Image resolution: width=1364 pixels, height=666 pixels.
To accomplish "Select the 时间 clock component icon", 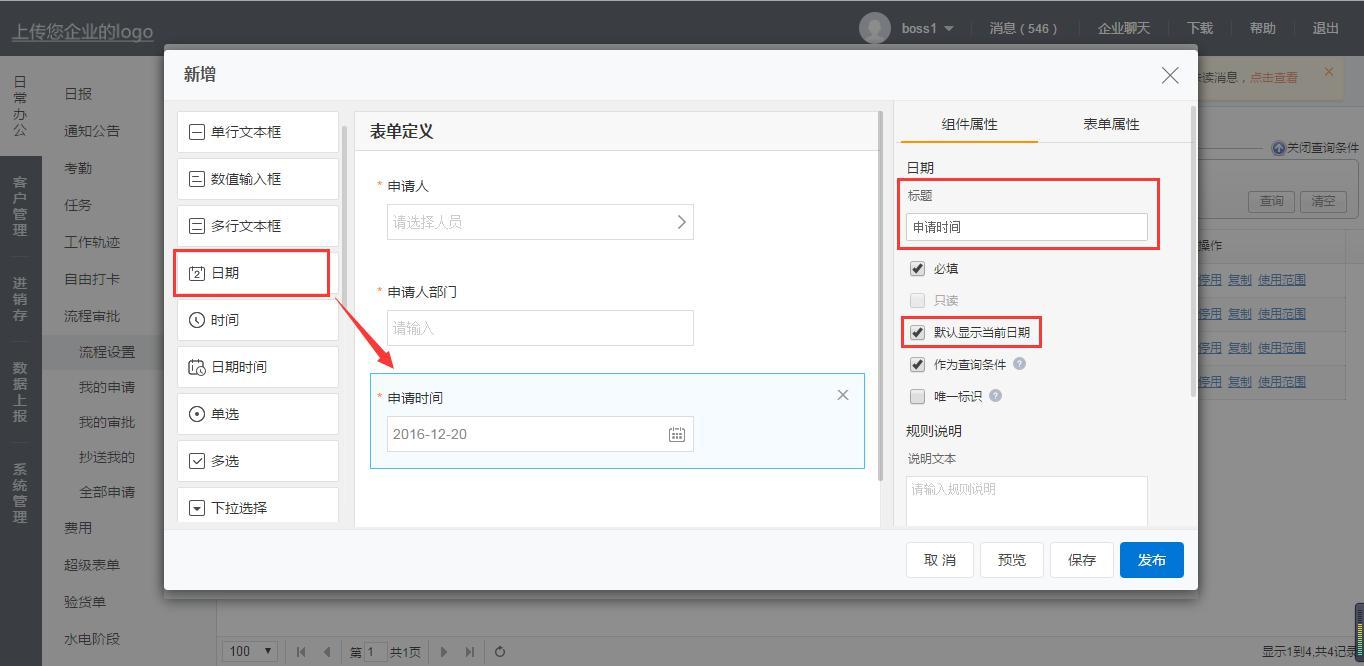I will point(197,320).
